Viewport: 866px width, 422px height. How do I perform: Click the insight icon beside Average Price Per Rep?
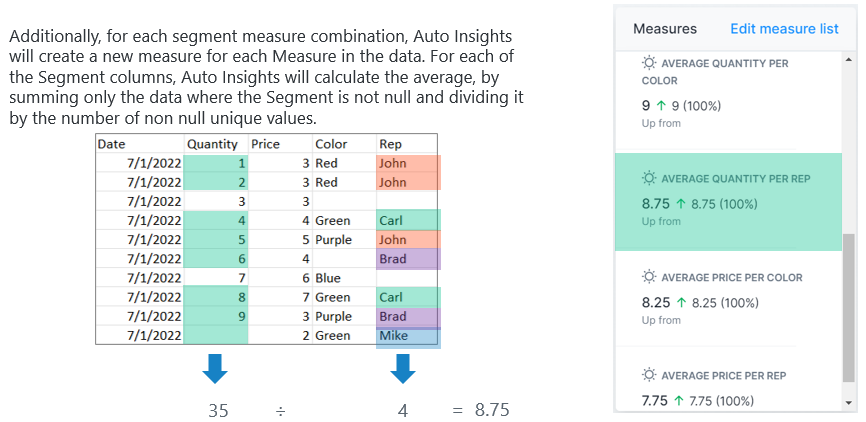[648, 376]
